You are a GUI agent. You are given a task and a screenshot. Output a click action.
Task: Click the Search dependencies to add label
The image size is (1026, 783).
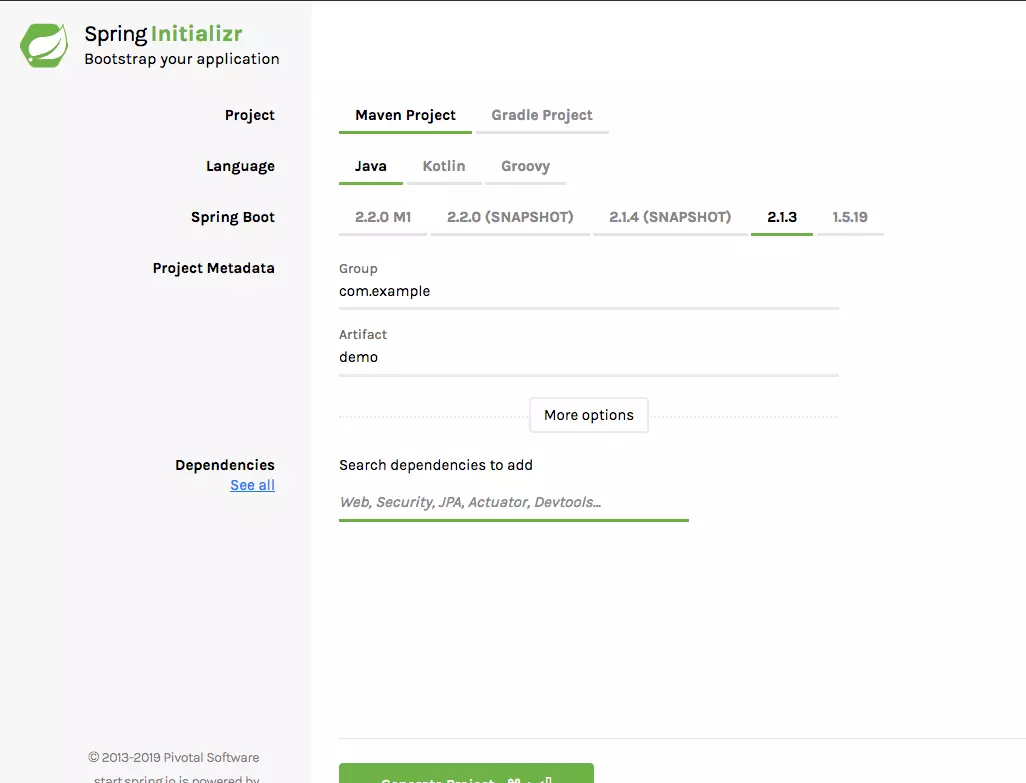pyautogui.click(x=436, y=465)
